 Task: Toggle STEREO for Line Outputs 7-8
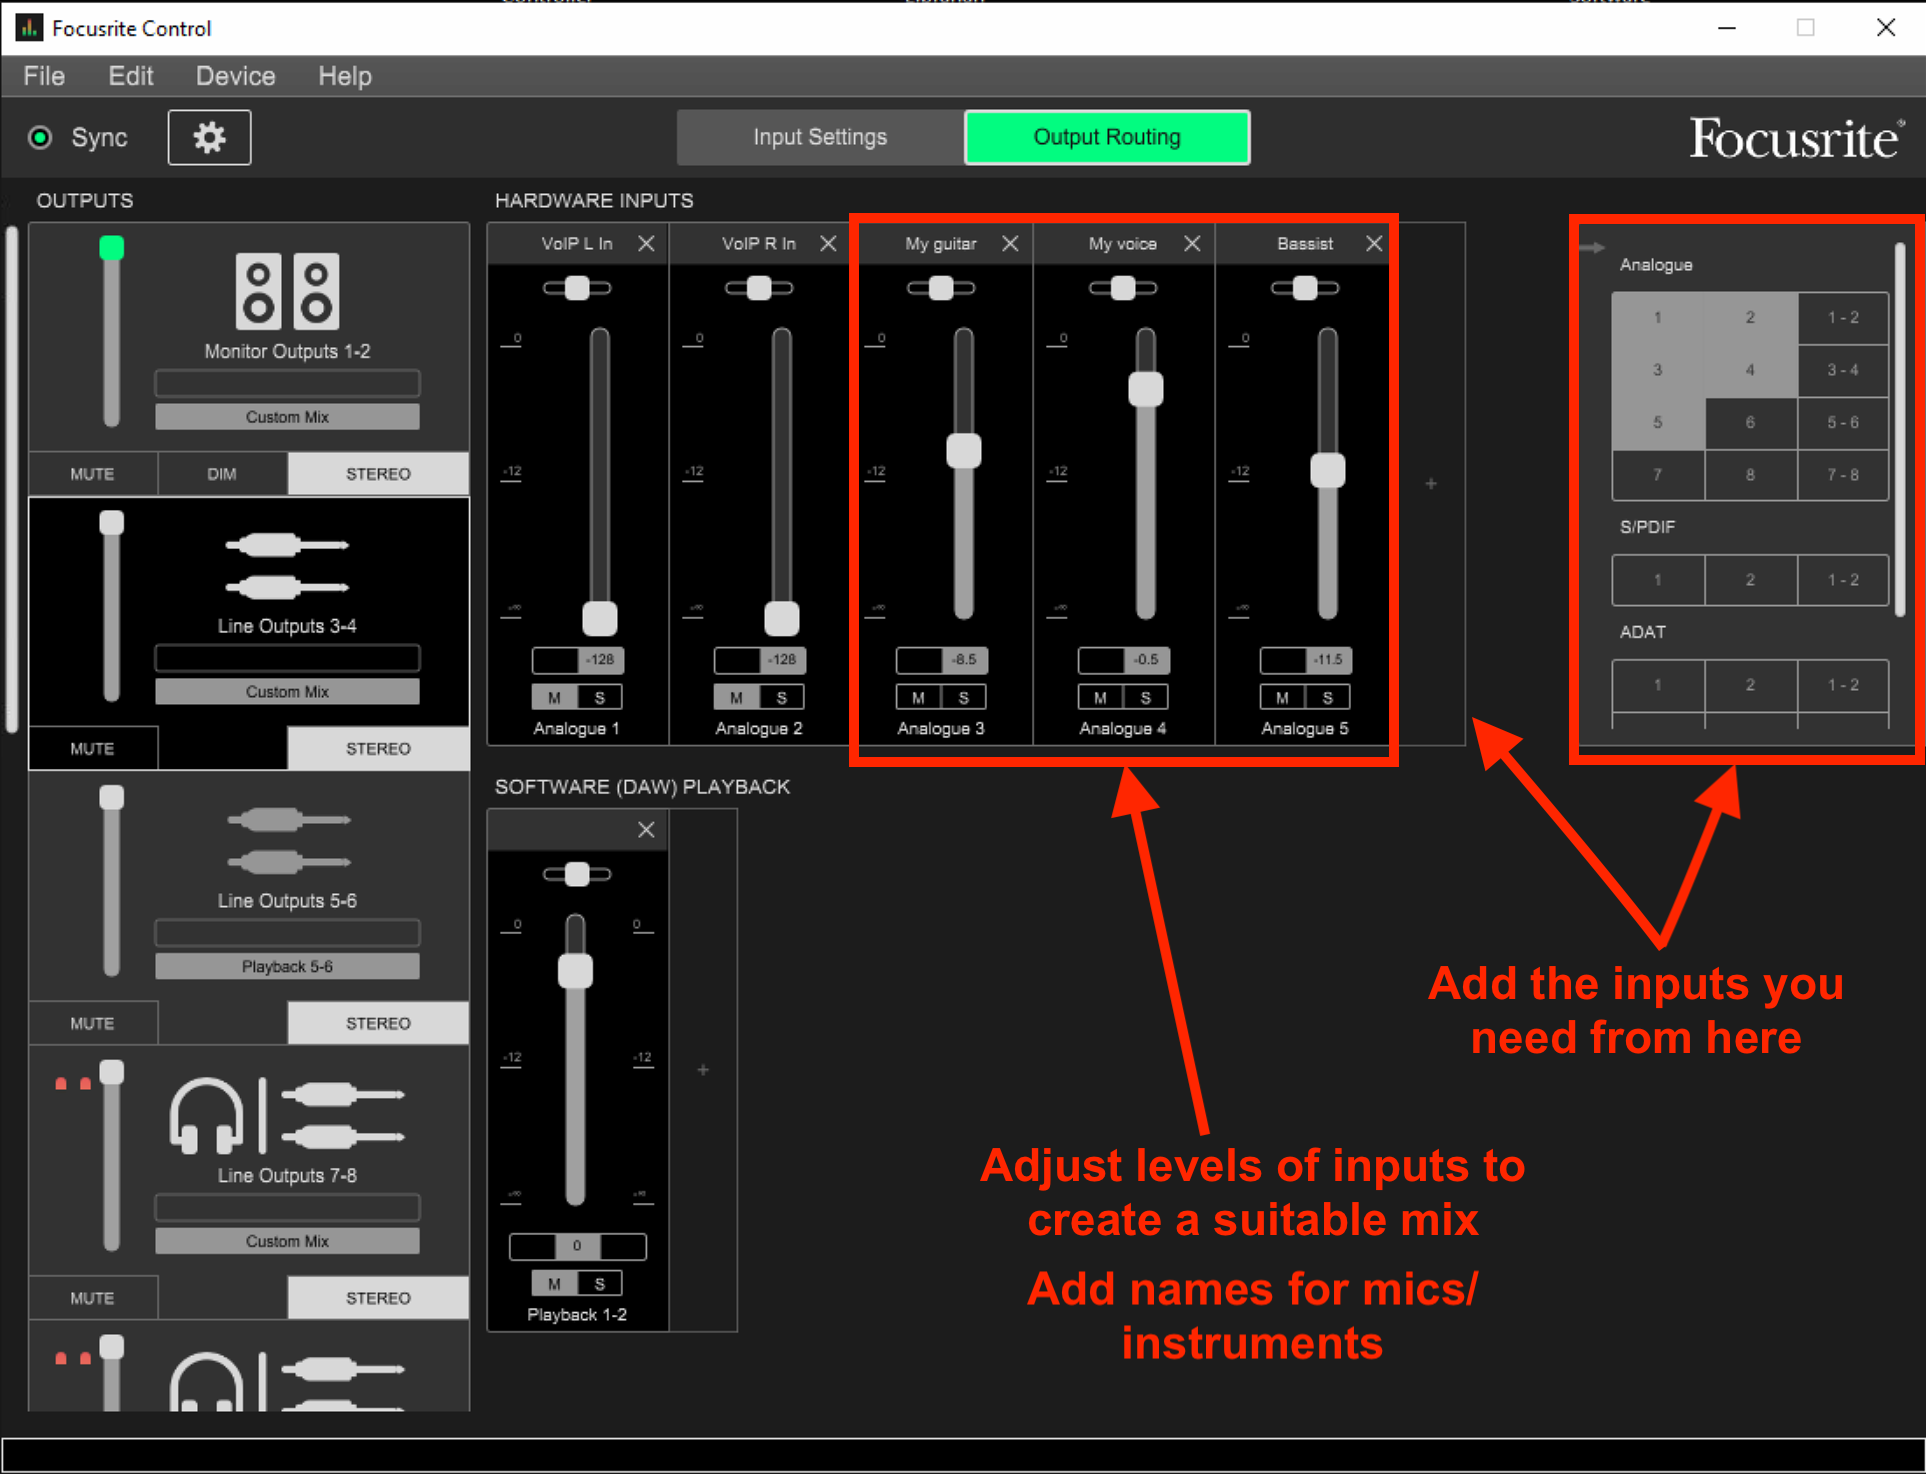point(378,1299)
